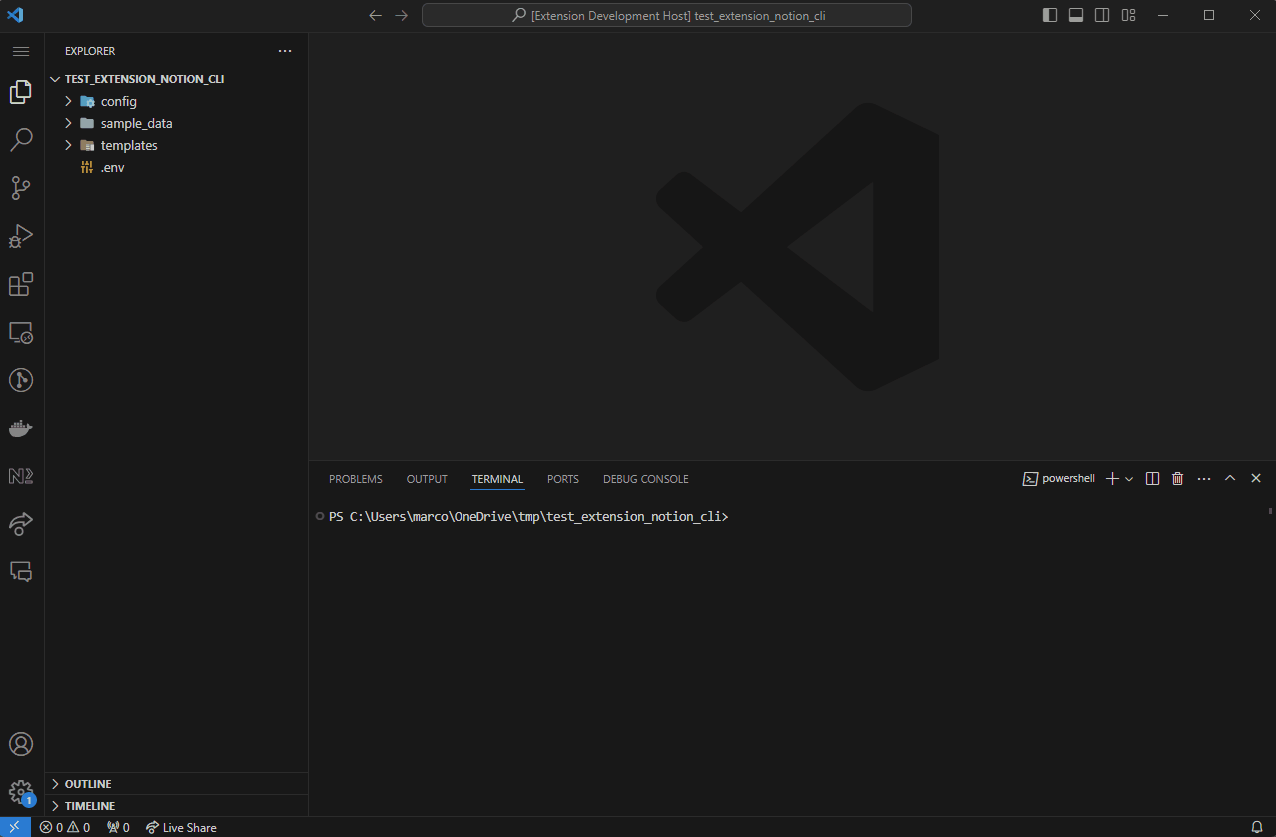The height and width of the screenshot is (837, 1276).
Task: Switch to the Problems tab
Action: (x=356, y=479)
